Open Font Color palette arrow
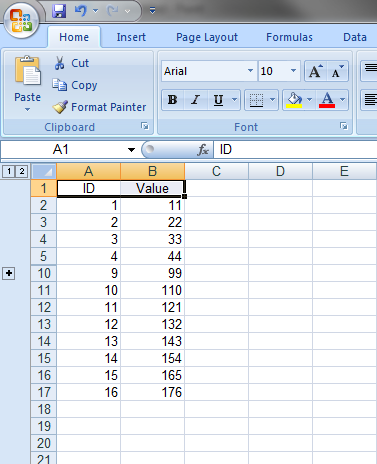Image resolution: width=377 pixels, height=464 pixels. (x=343, y=100)
